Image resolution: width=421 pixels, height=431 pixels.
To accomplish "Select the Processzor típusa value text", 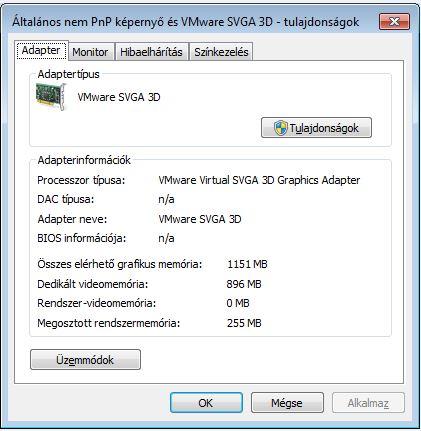I will point(259,180).
